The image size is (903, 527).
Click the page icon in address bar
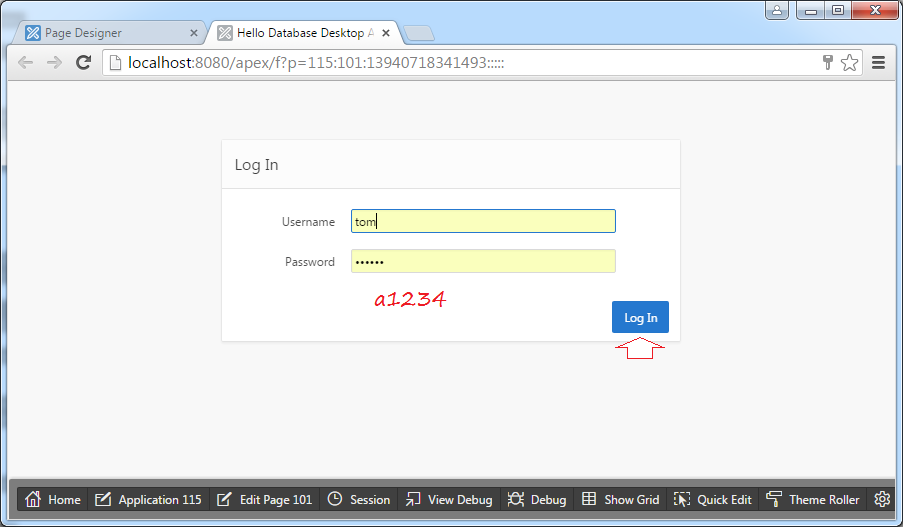115,62
